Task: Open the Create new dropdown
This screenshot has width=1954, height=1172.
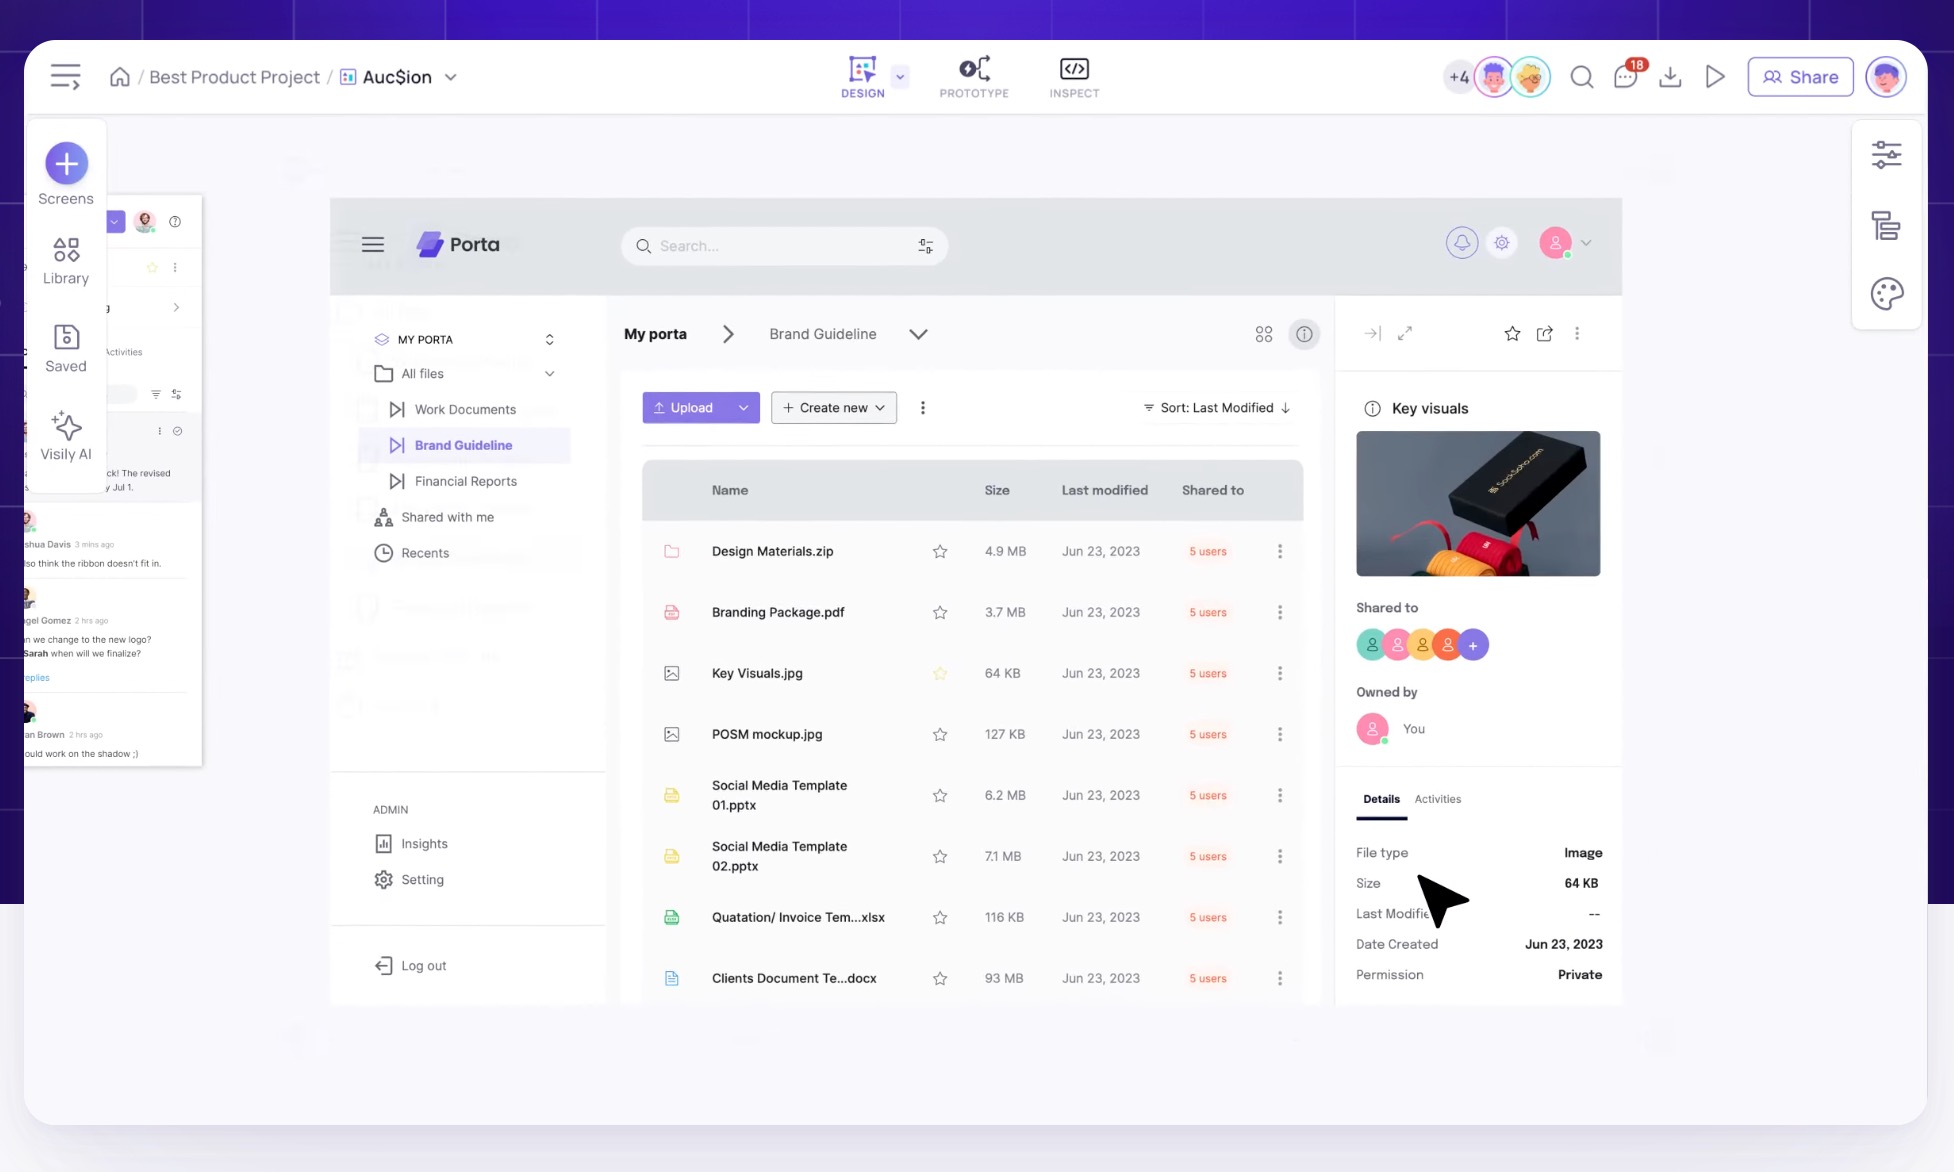Action: click(833, 408)
